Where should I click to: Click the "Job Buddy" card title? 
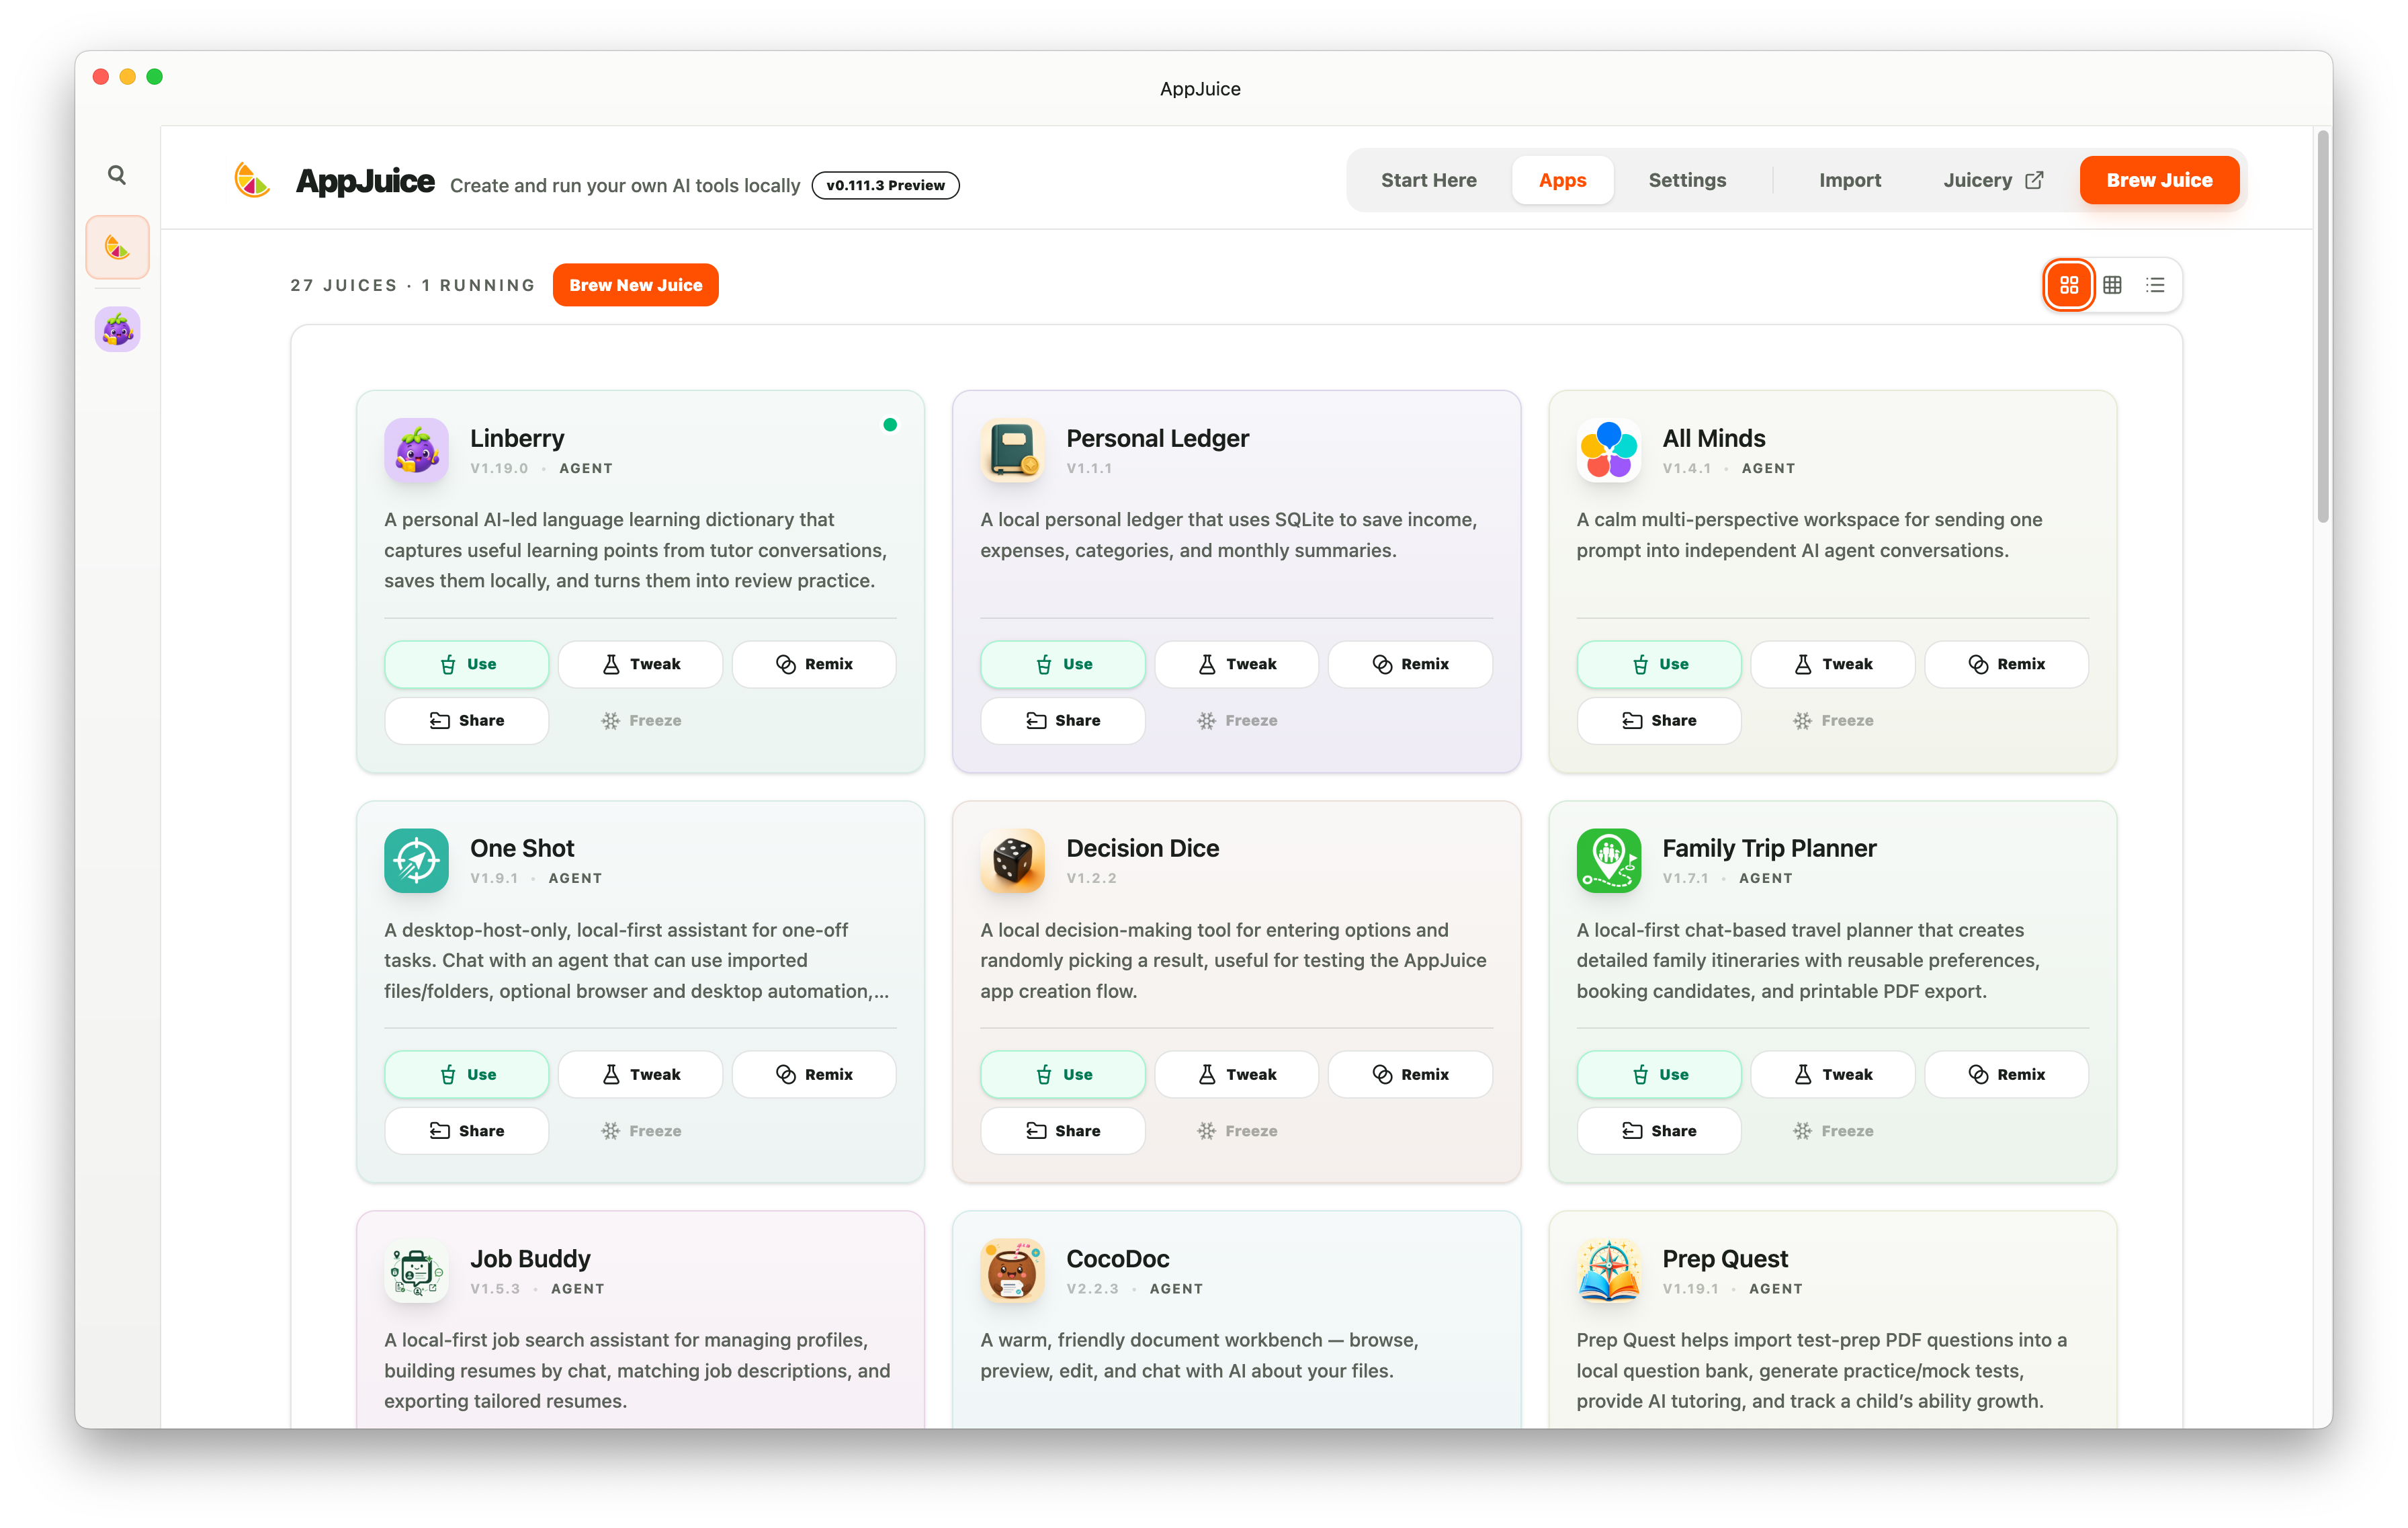(530, 1258)
